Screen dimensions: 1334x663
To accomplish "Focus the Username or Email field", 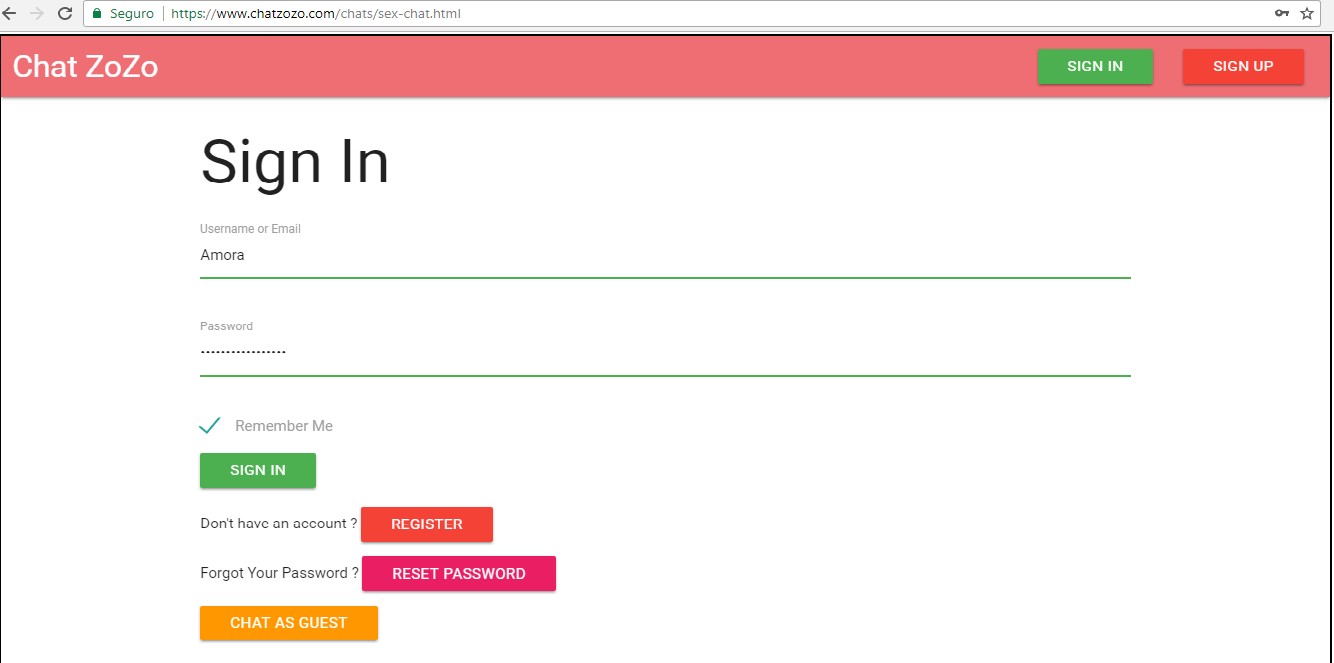I will 665,256.
